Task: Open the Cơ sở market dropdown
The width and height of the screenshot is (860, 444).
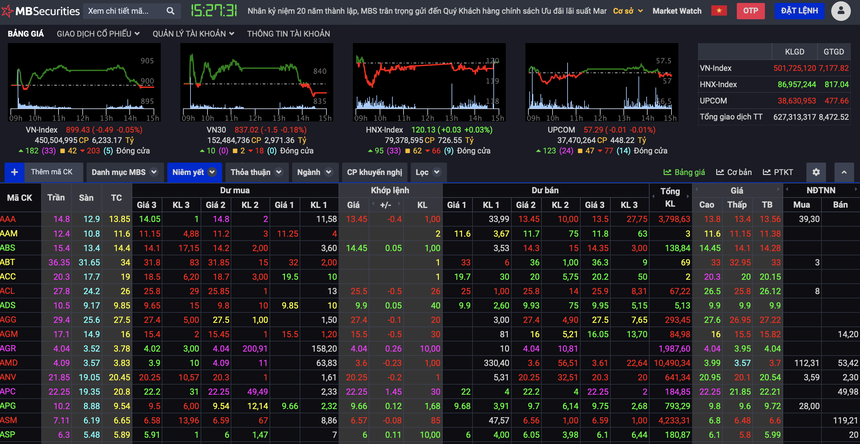Action: point(627,11)
